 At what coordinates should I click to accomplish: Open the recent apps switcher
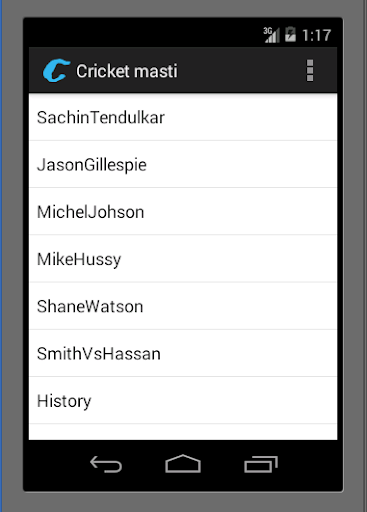tap(261, 464)
